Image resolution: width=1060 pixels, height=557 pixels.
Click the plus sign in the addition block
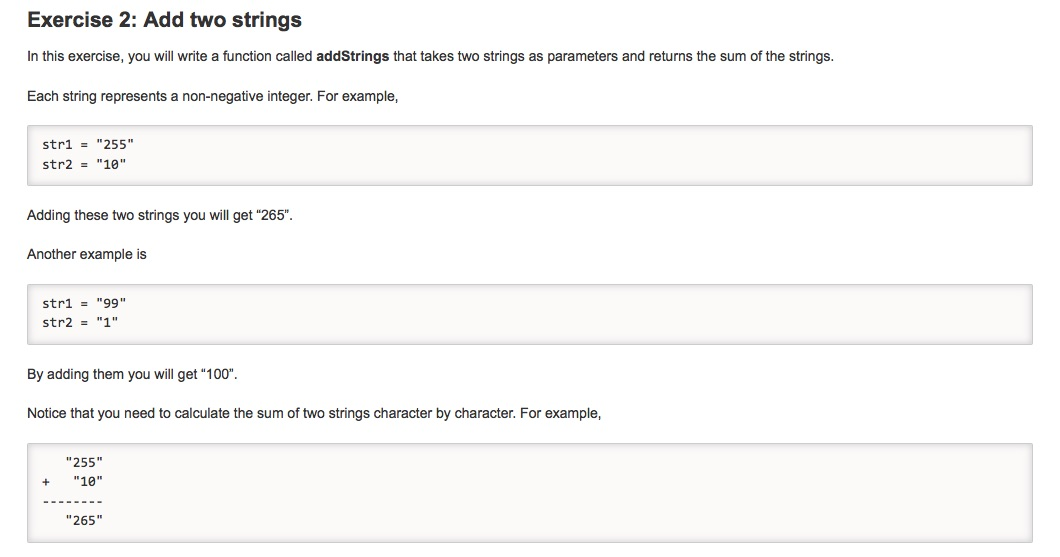coord(46,482)
